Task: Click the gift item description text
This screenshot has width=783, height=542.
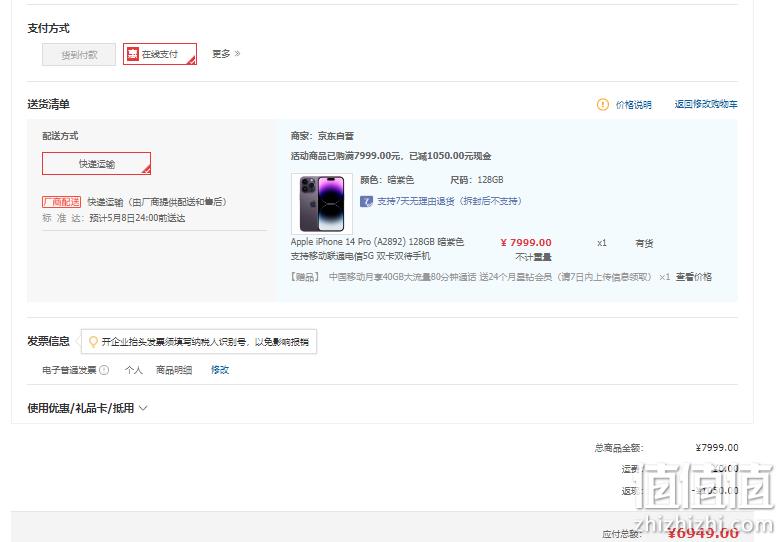Action: point(490,277)
